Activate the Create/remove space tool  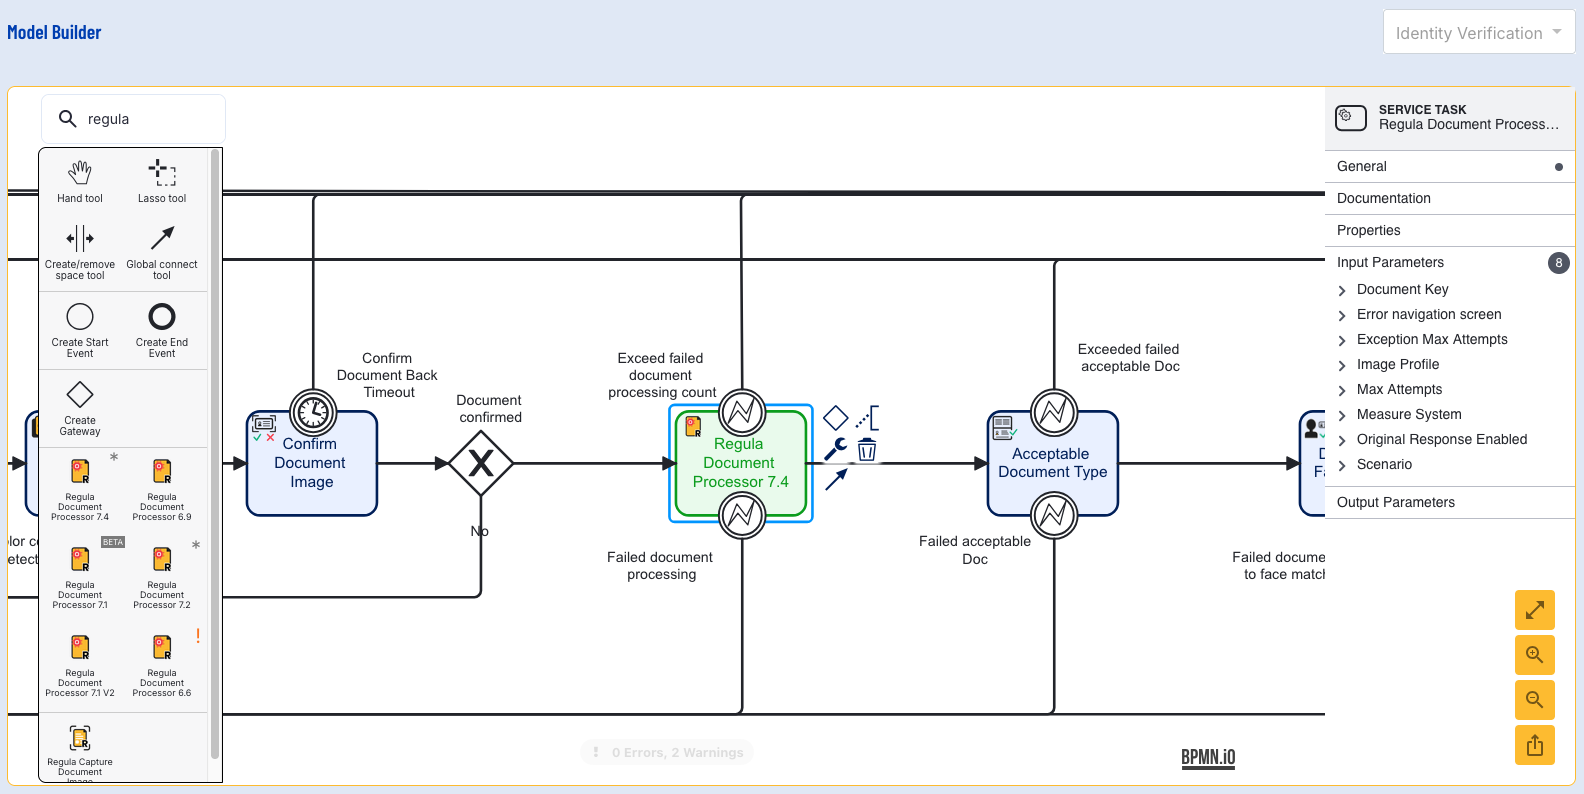pos(80,252)
